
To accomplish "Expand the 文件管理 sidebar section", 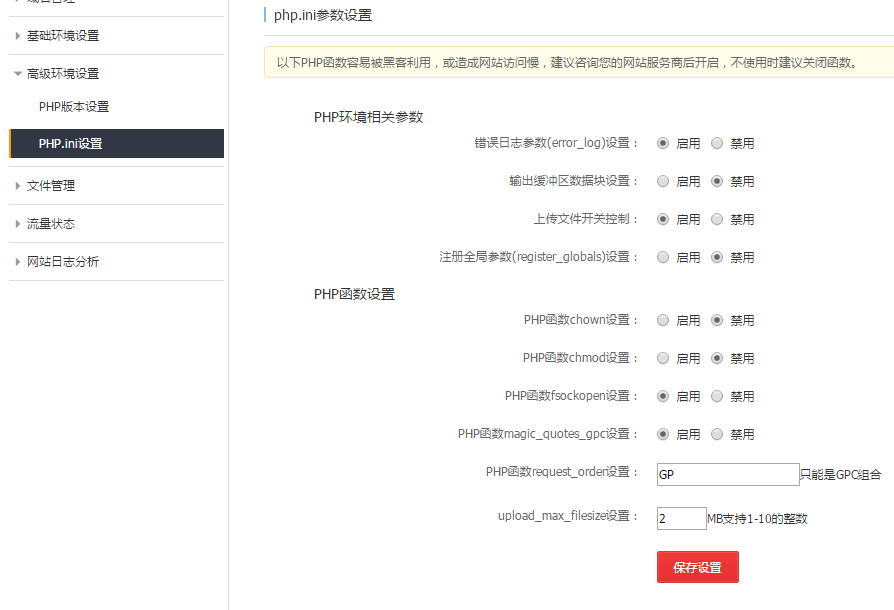I will [50, 186].
